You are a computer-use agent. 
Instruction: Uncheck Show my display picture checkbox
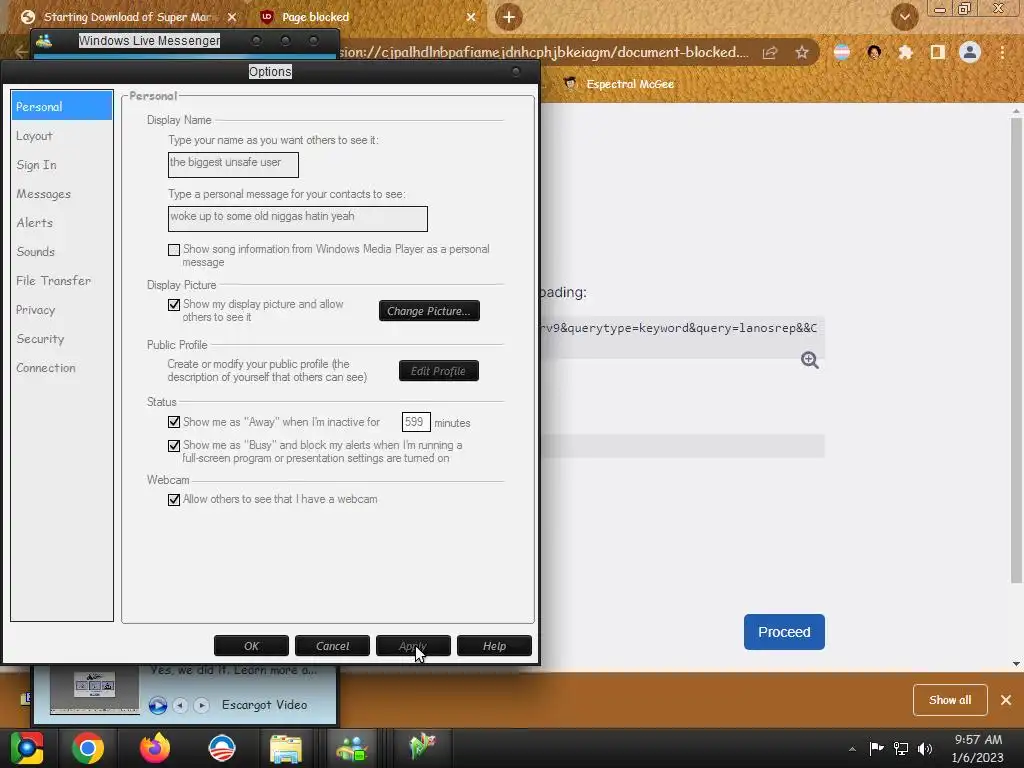click(x=174, y=304)
